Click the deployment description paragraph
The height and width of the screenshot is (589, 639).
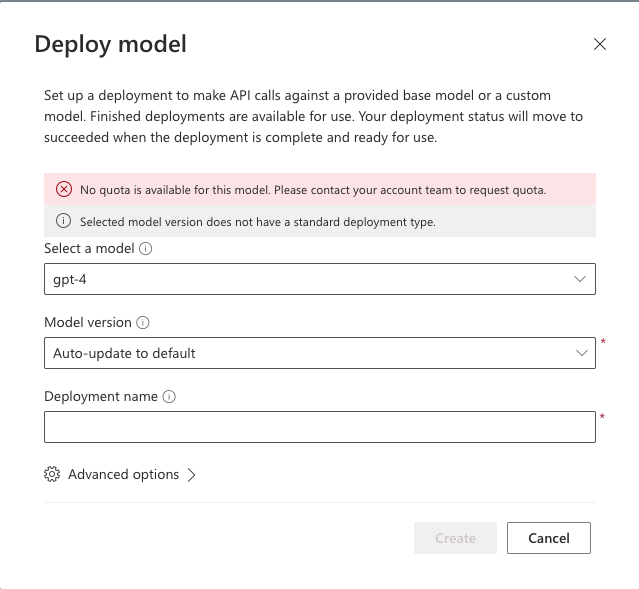313,117
